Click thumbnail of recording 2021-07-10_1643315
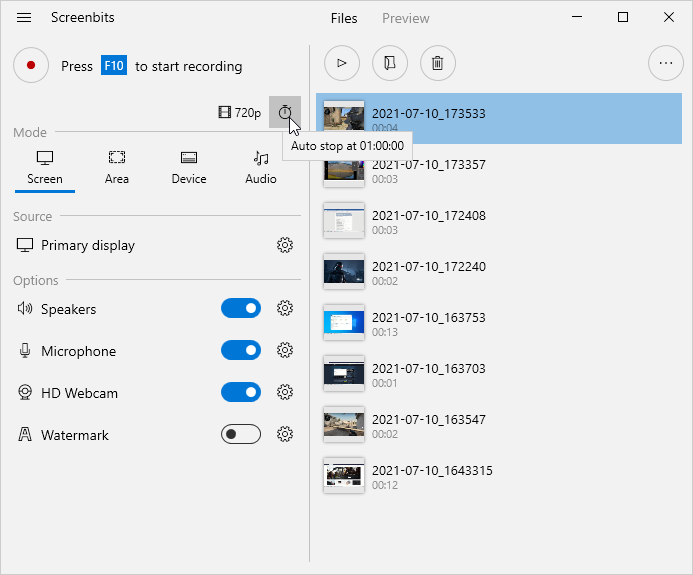The image size is (693, 575). [344, 476]
